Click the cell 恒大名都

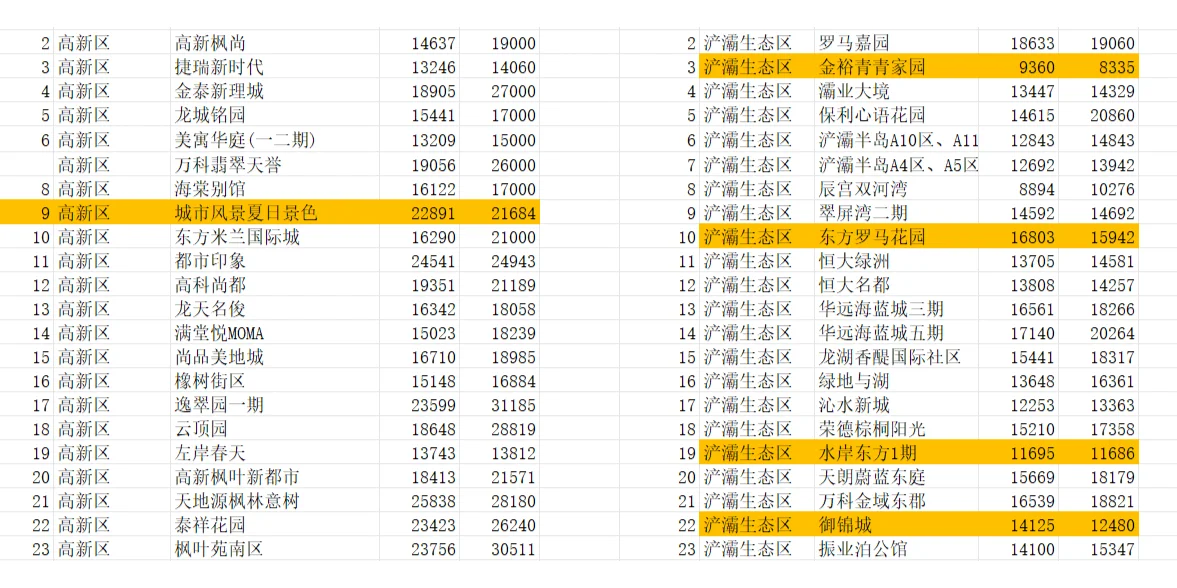click(896, 285)
